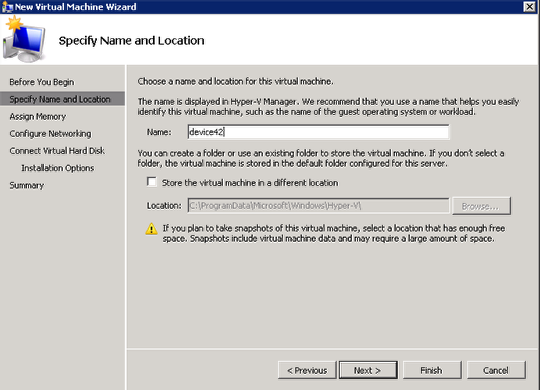Click the Finish button

click(432, 370)
